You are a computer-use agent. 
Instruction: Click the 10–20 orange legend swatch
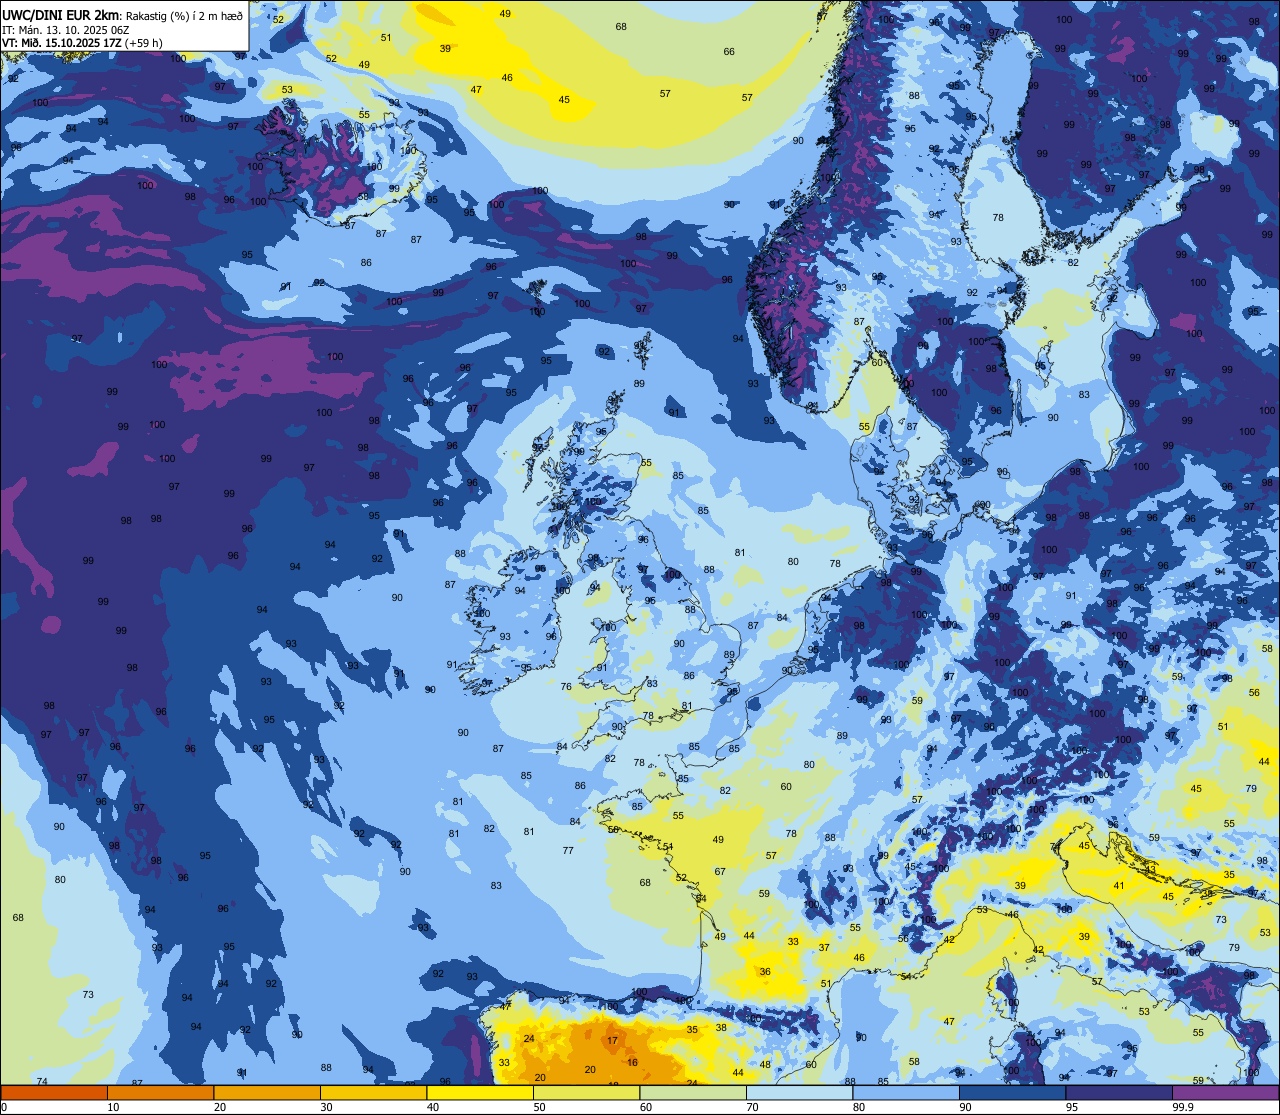[160, 1092]
